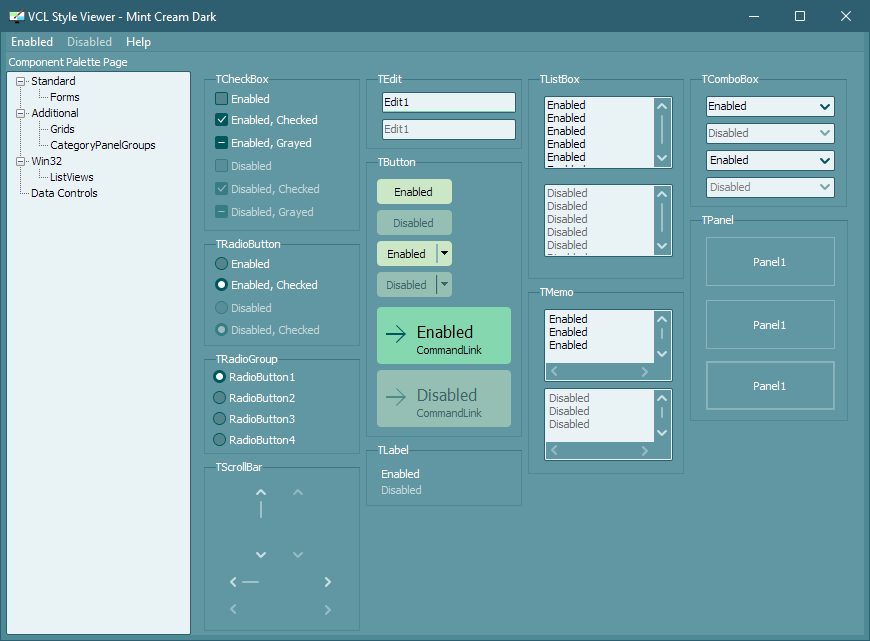The image size is (870, 641).
Task: Click the Disabled CommandLink button
Action: pos(444,398)
